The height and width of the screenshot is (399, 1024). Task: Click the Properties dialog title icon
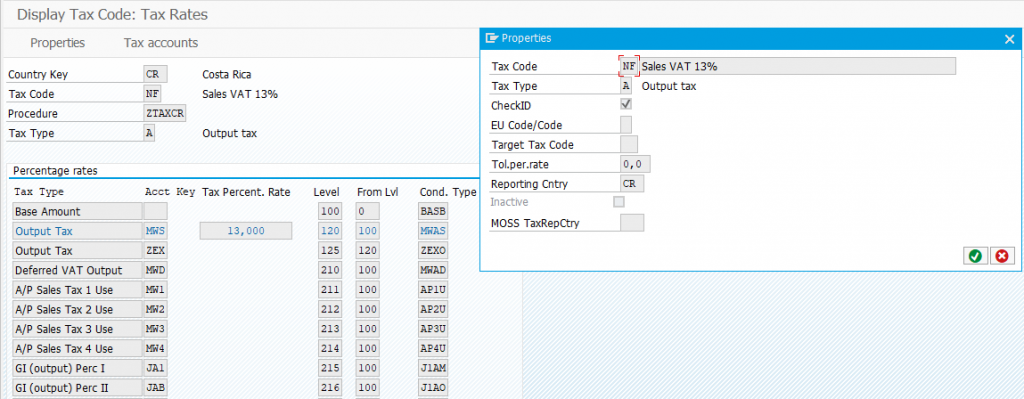click(492, 38)
